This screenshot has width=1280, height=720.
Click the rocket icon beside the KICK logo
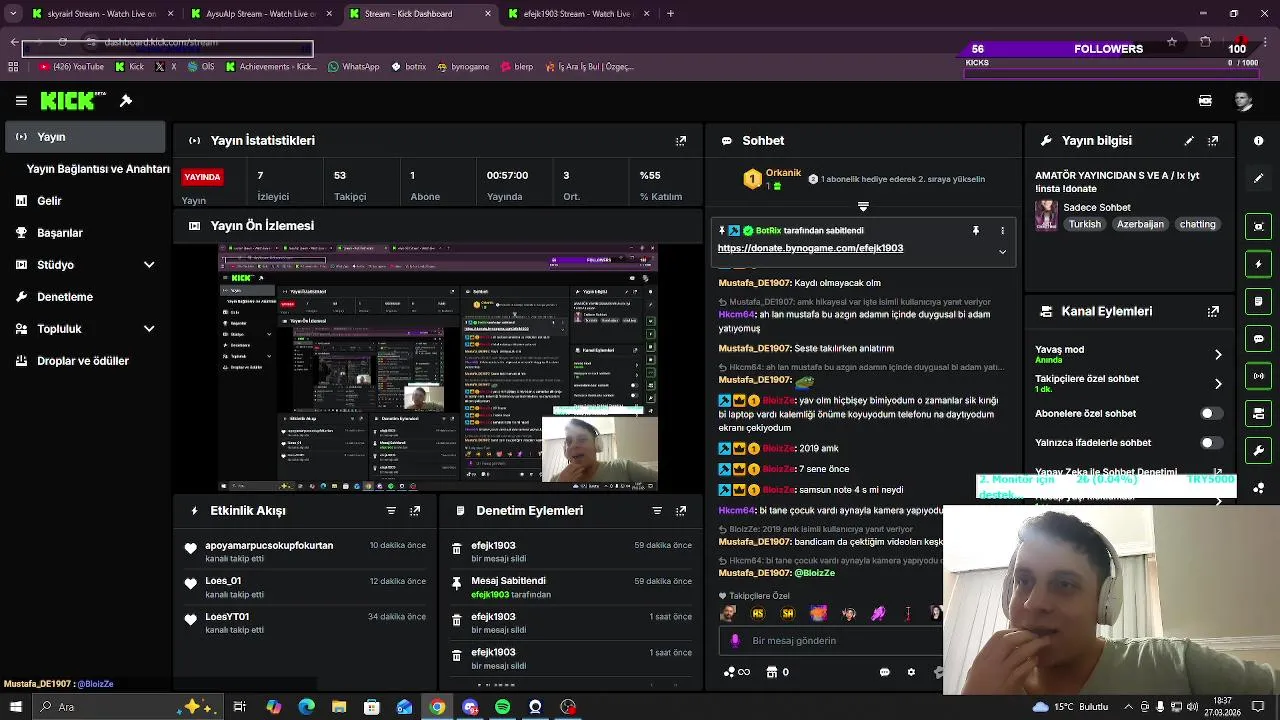126,101
